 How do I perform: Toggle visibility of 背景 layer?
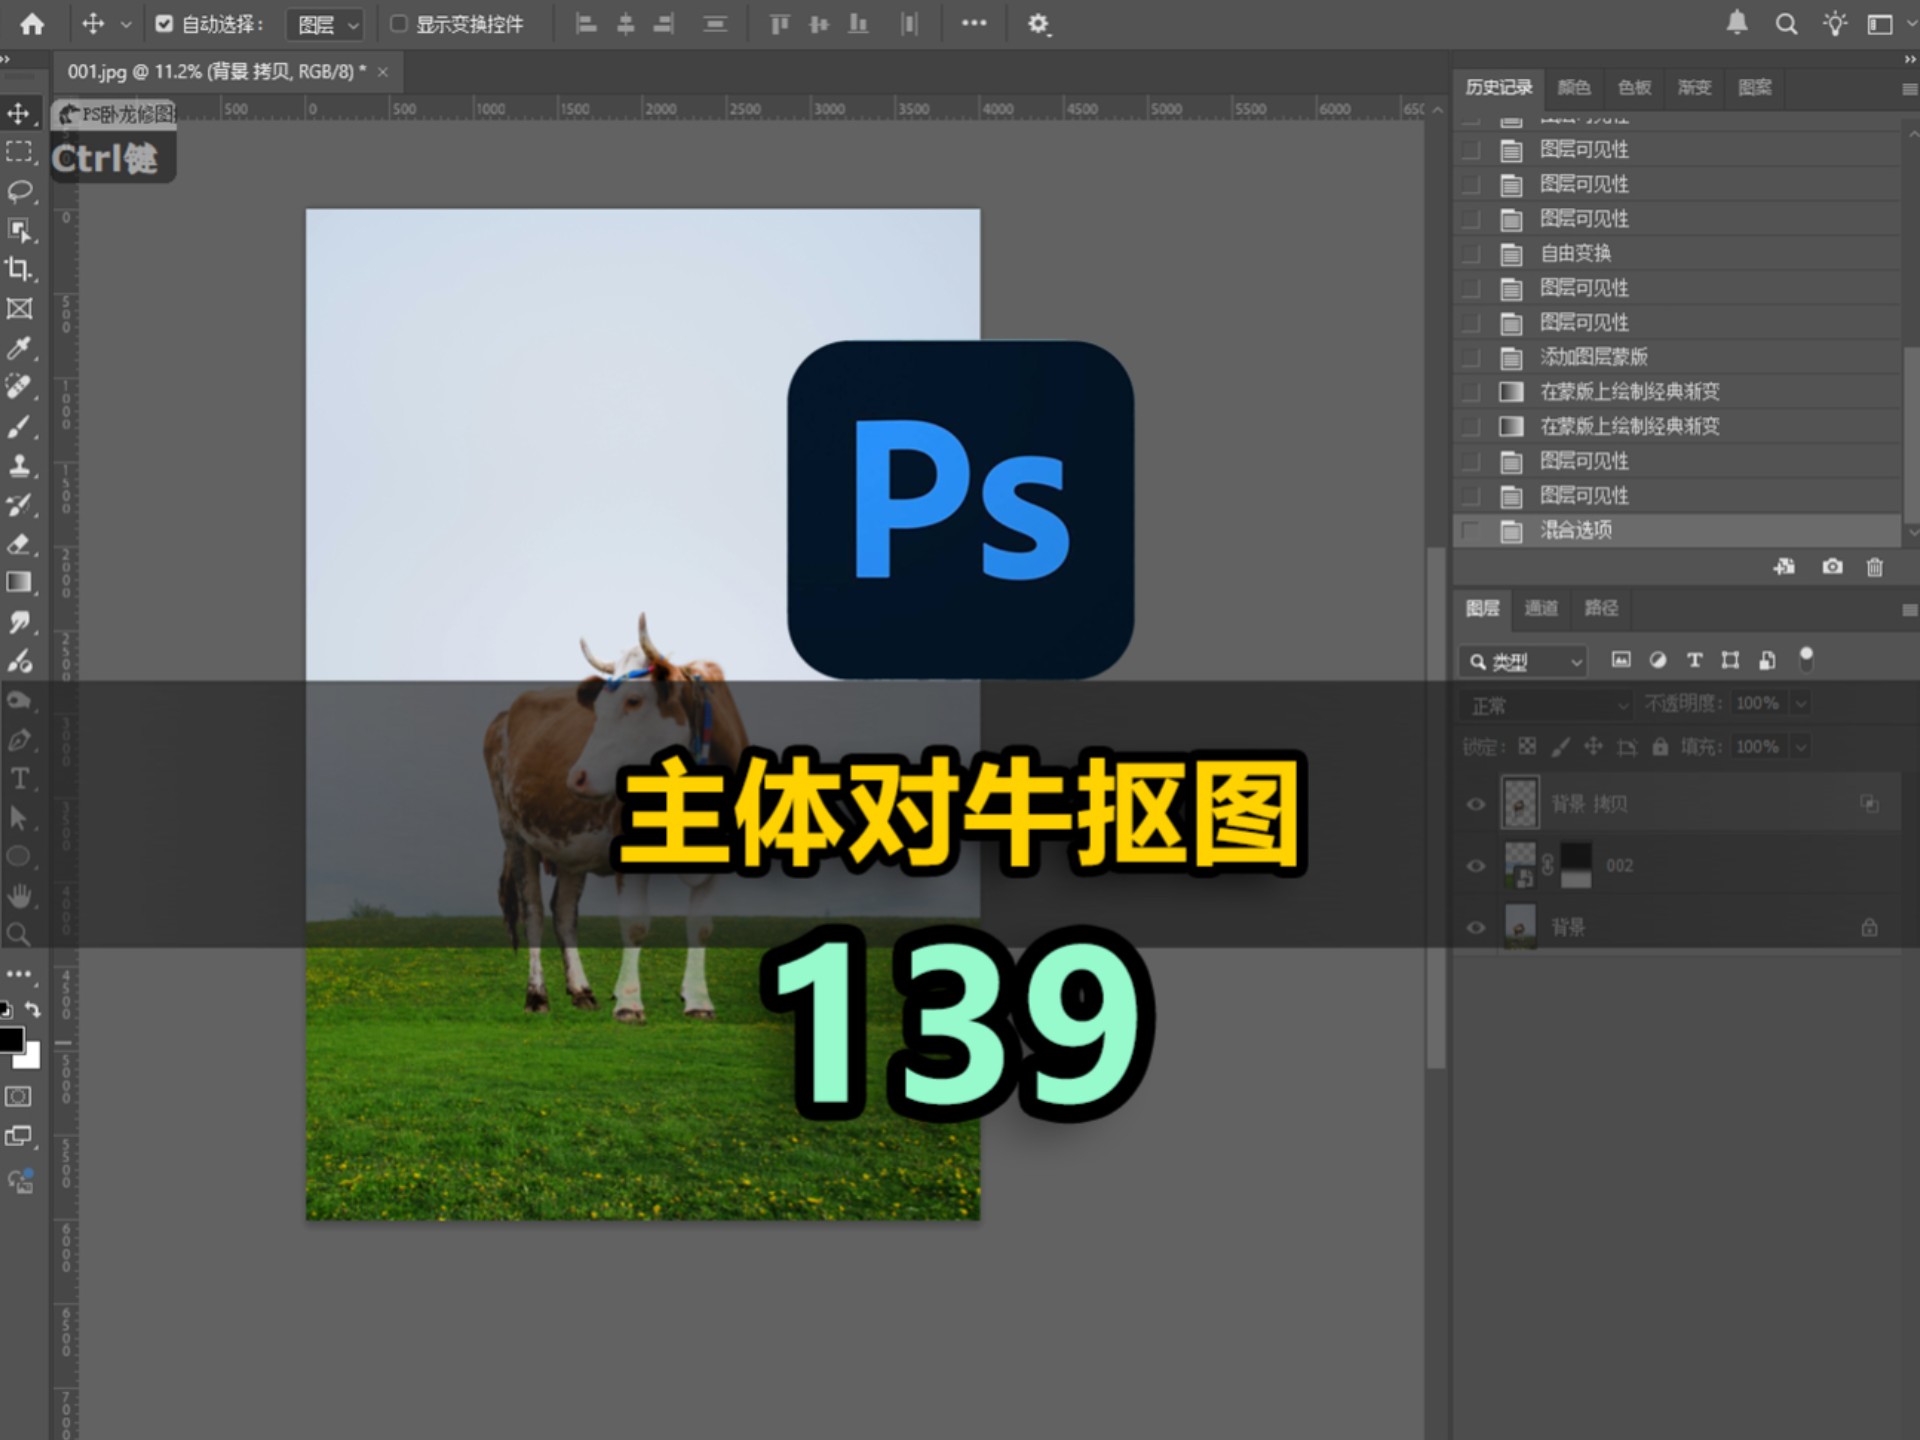1476,928
